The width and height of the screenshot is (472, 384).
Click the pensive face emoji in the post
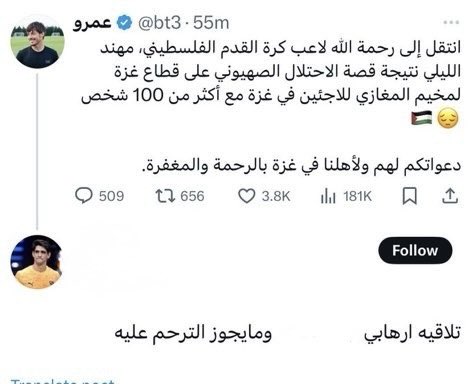pyautogui.click(x=448, y=118)
